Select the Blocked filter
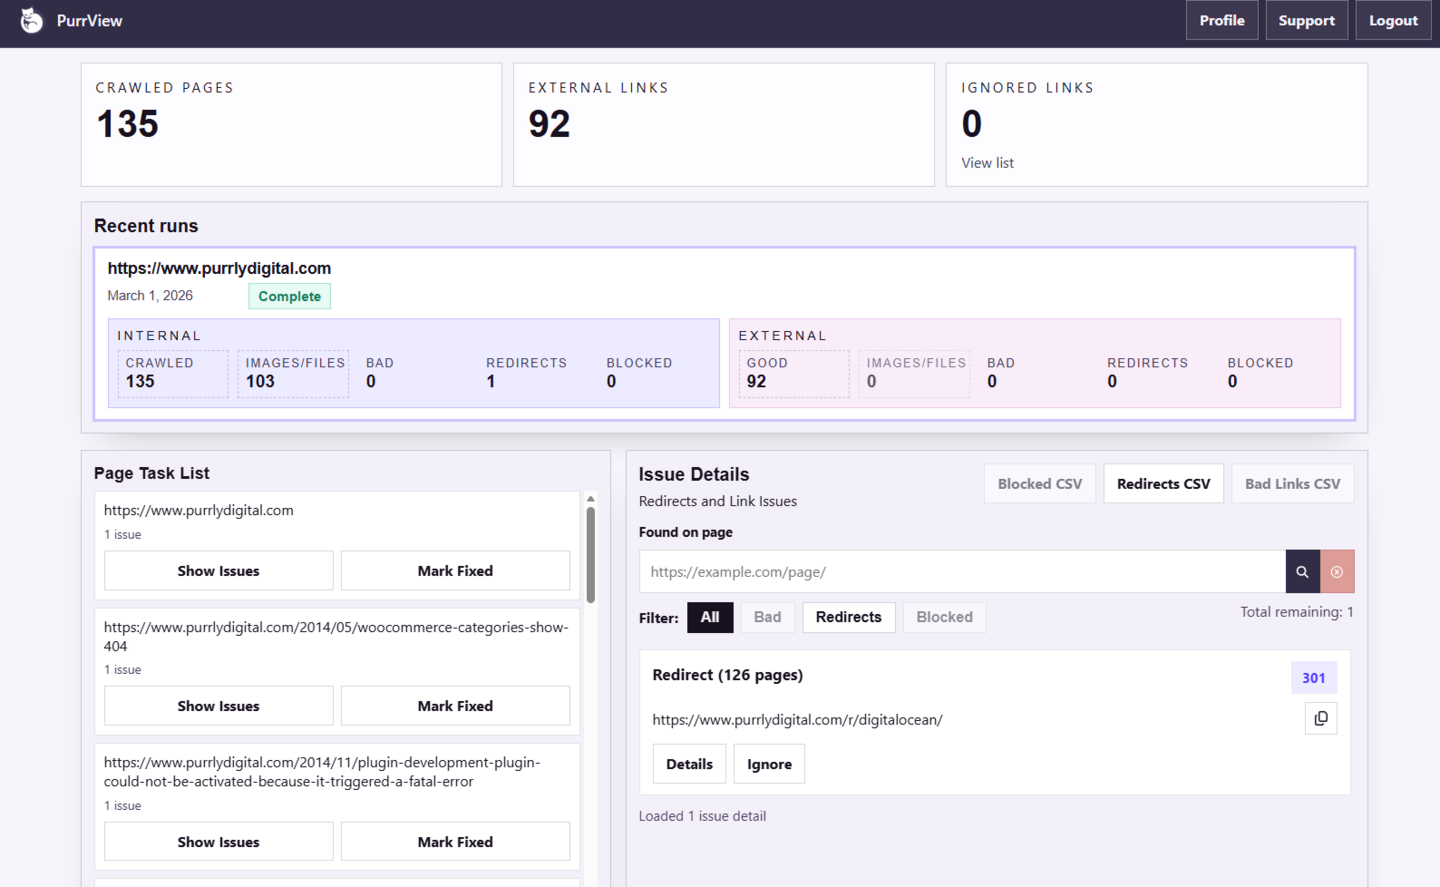The height and width of the screenshot is (887, 1440). point(944,617)
